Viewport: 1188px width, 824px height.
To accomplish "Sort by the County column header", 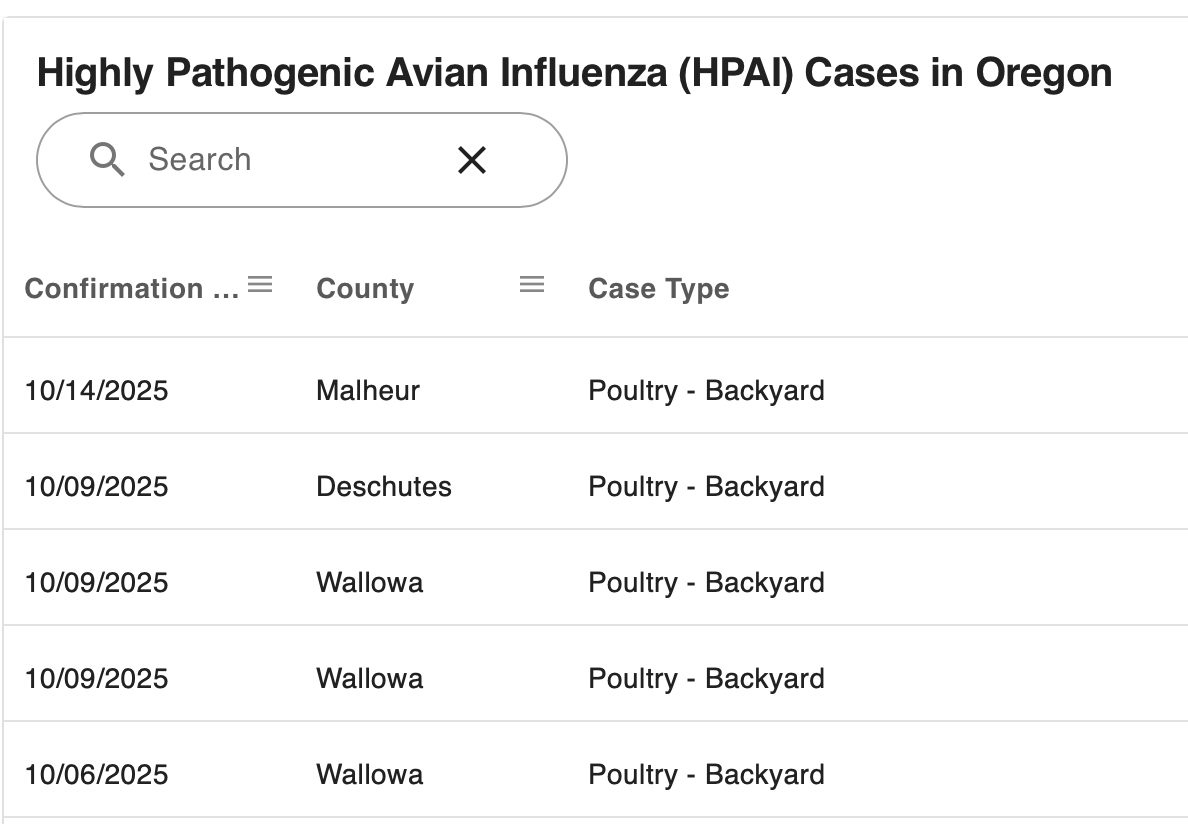I will click(365, 289).
